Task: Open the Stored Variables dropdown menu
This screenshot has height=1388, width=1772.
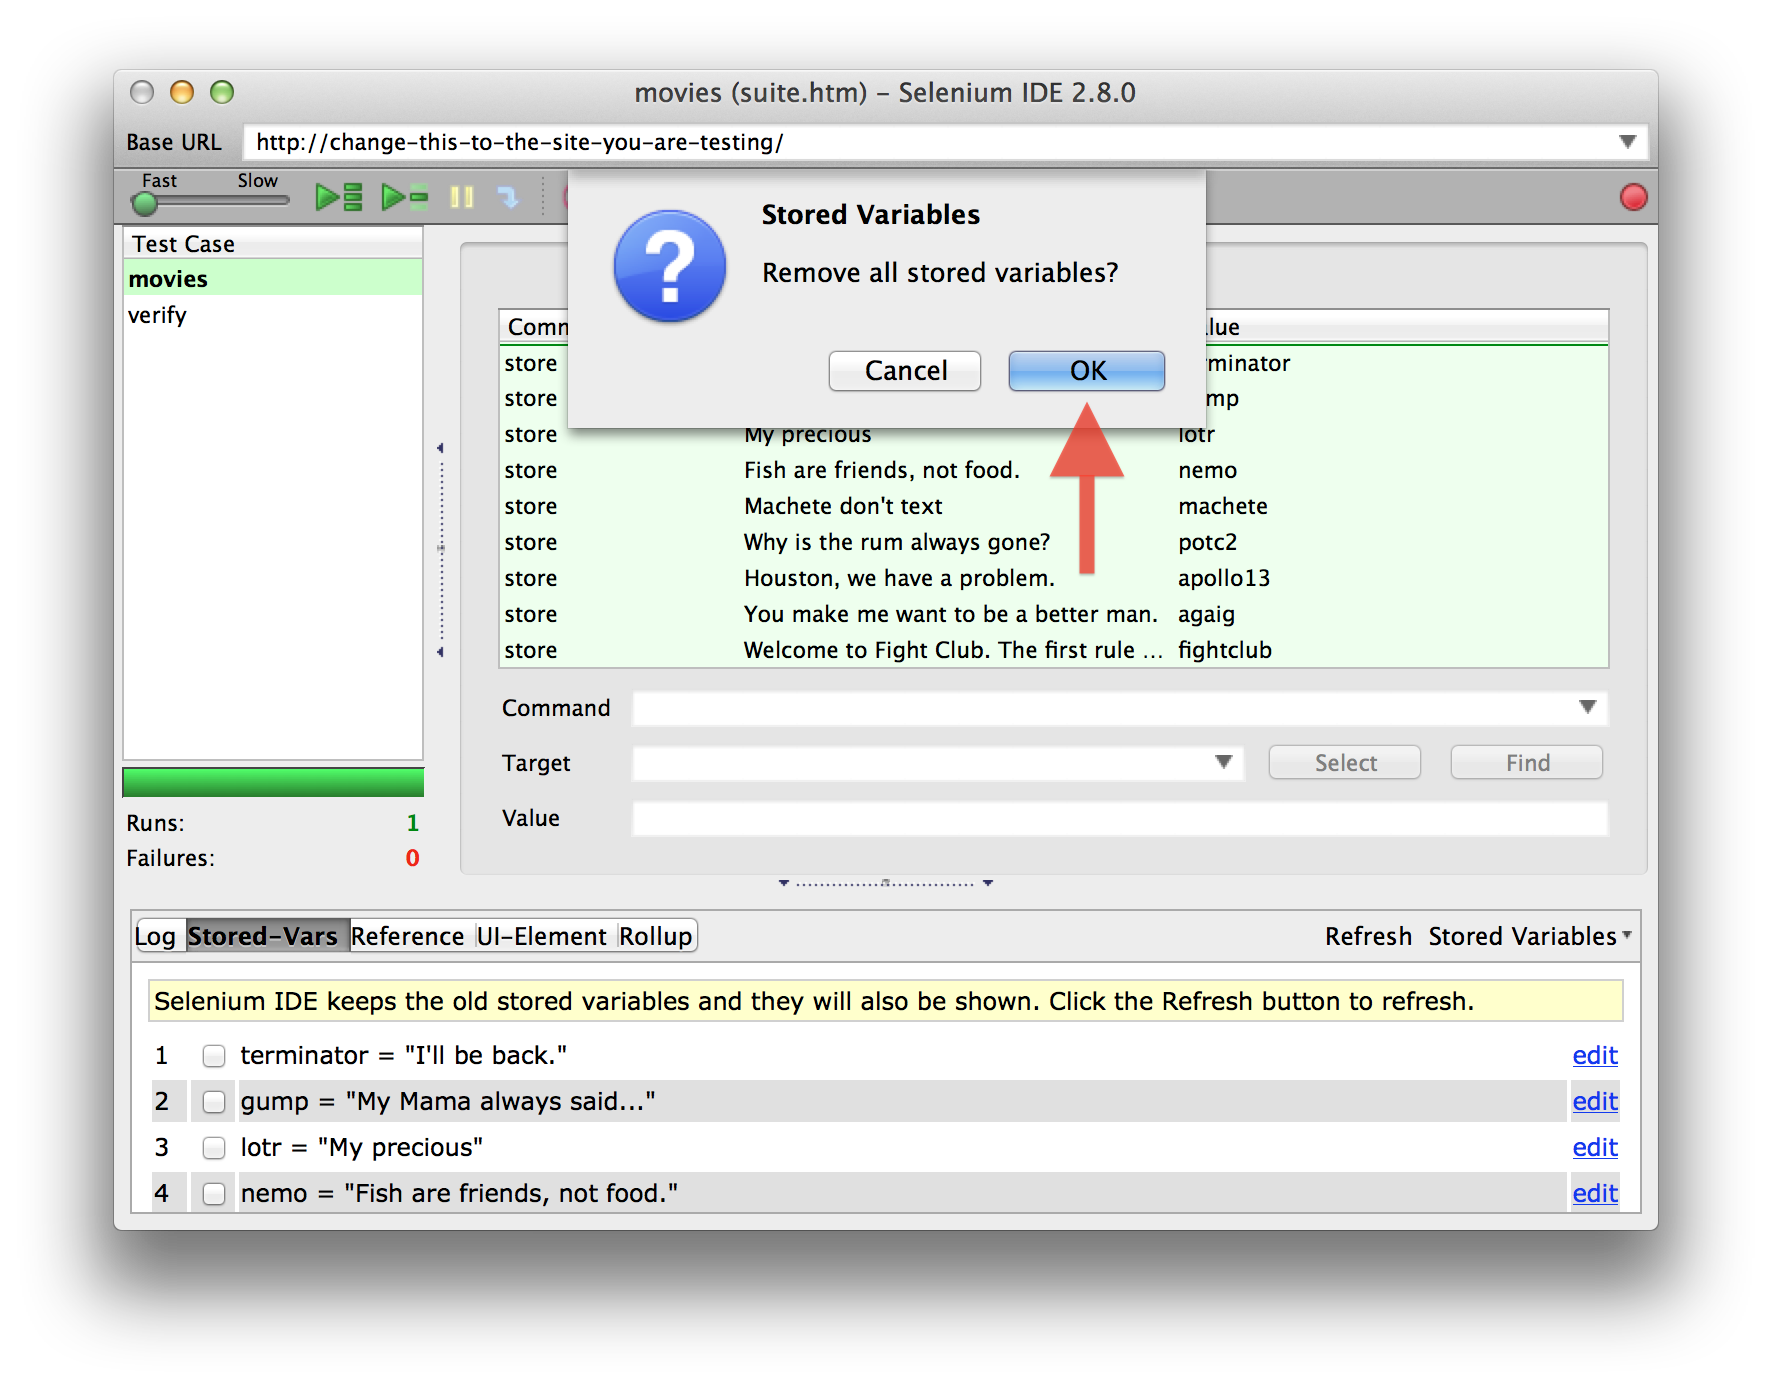Action: [1529, 937]
